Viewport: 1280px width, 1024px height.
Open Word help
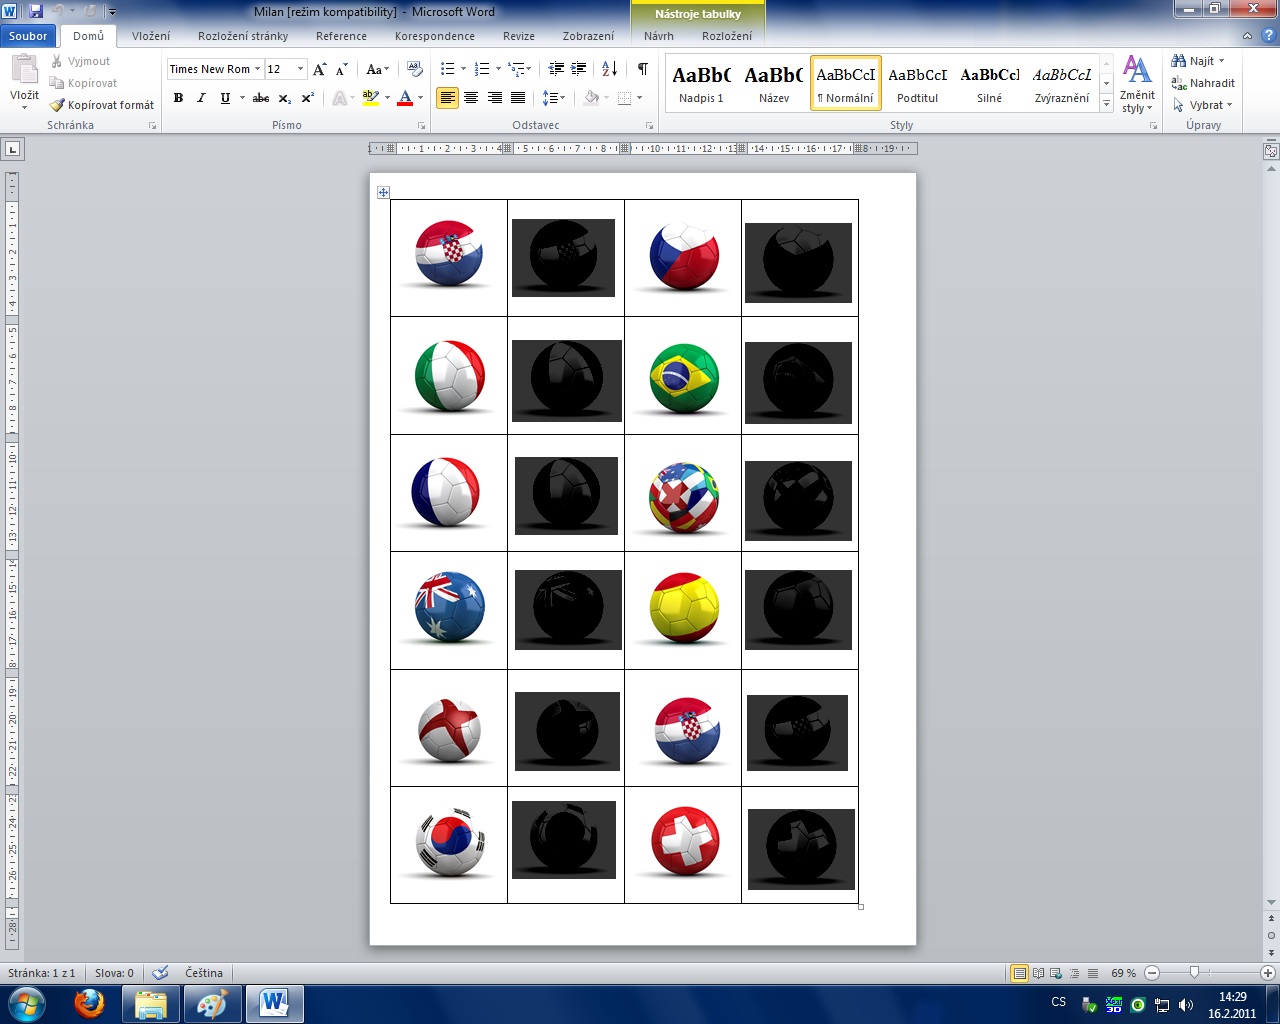(1267, 36)
